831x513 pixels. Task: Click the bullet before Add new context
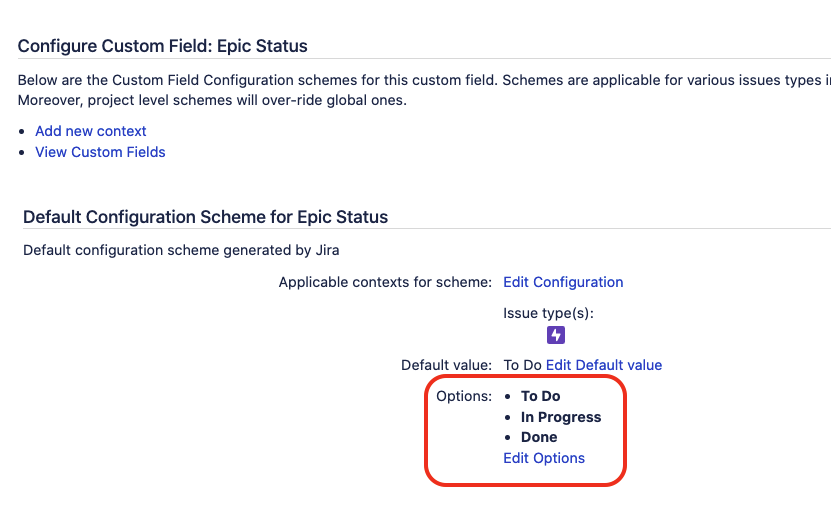(x=24, y=132)
